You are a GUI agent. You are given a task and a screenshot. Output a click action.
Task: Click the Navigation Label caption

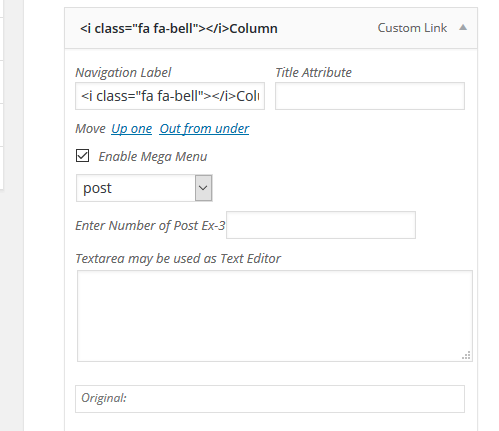[123, 73]
